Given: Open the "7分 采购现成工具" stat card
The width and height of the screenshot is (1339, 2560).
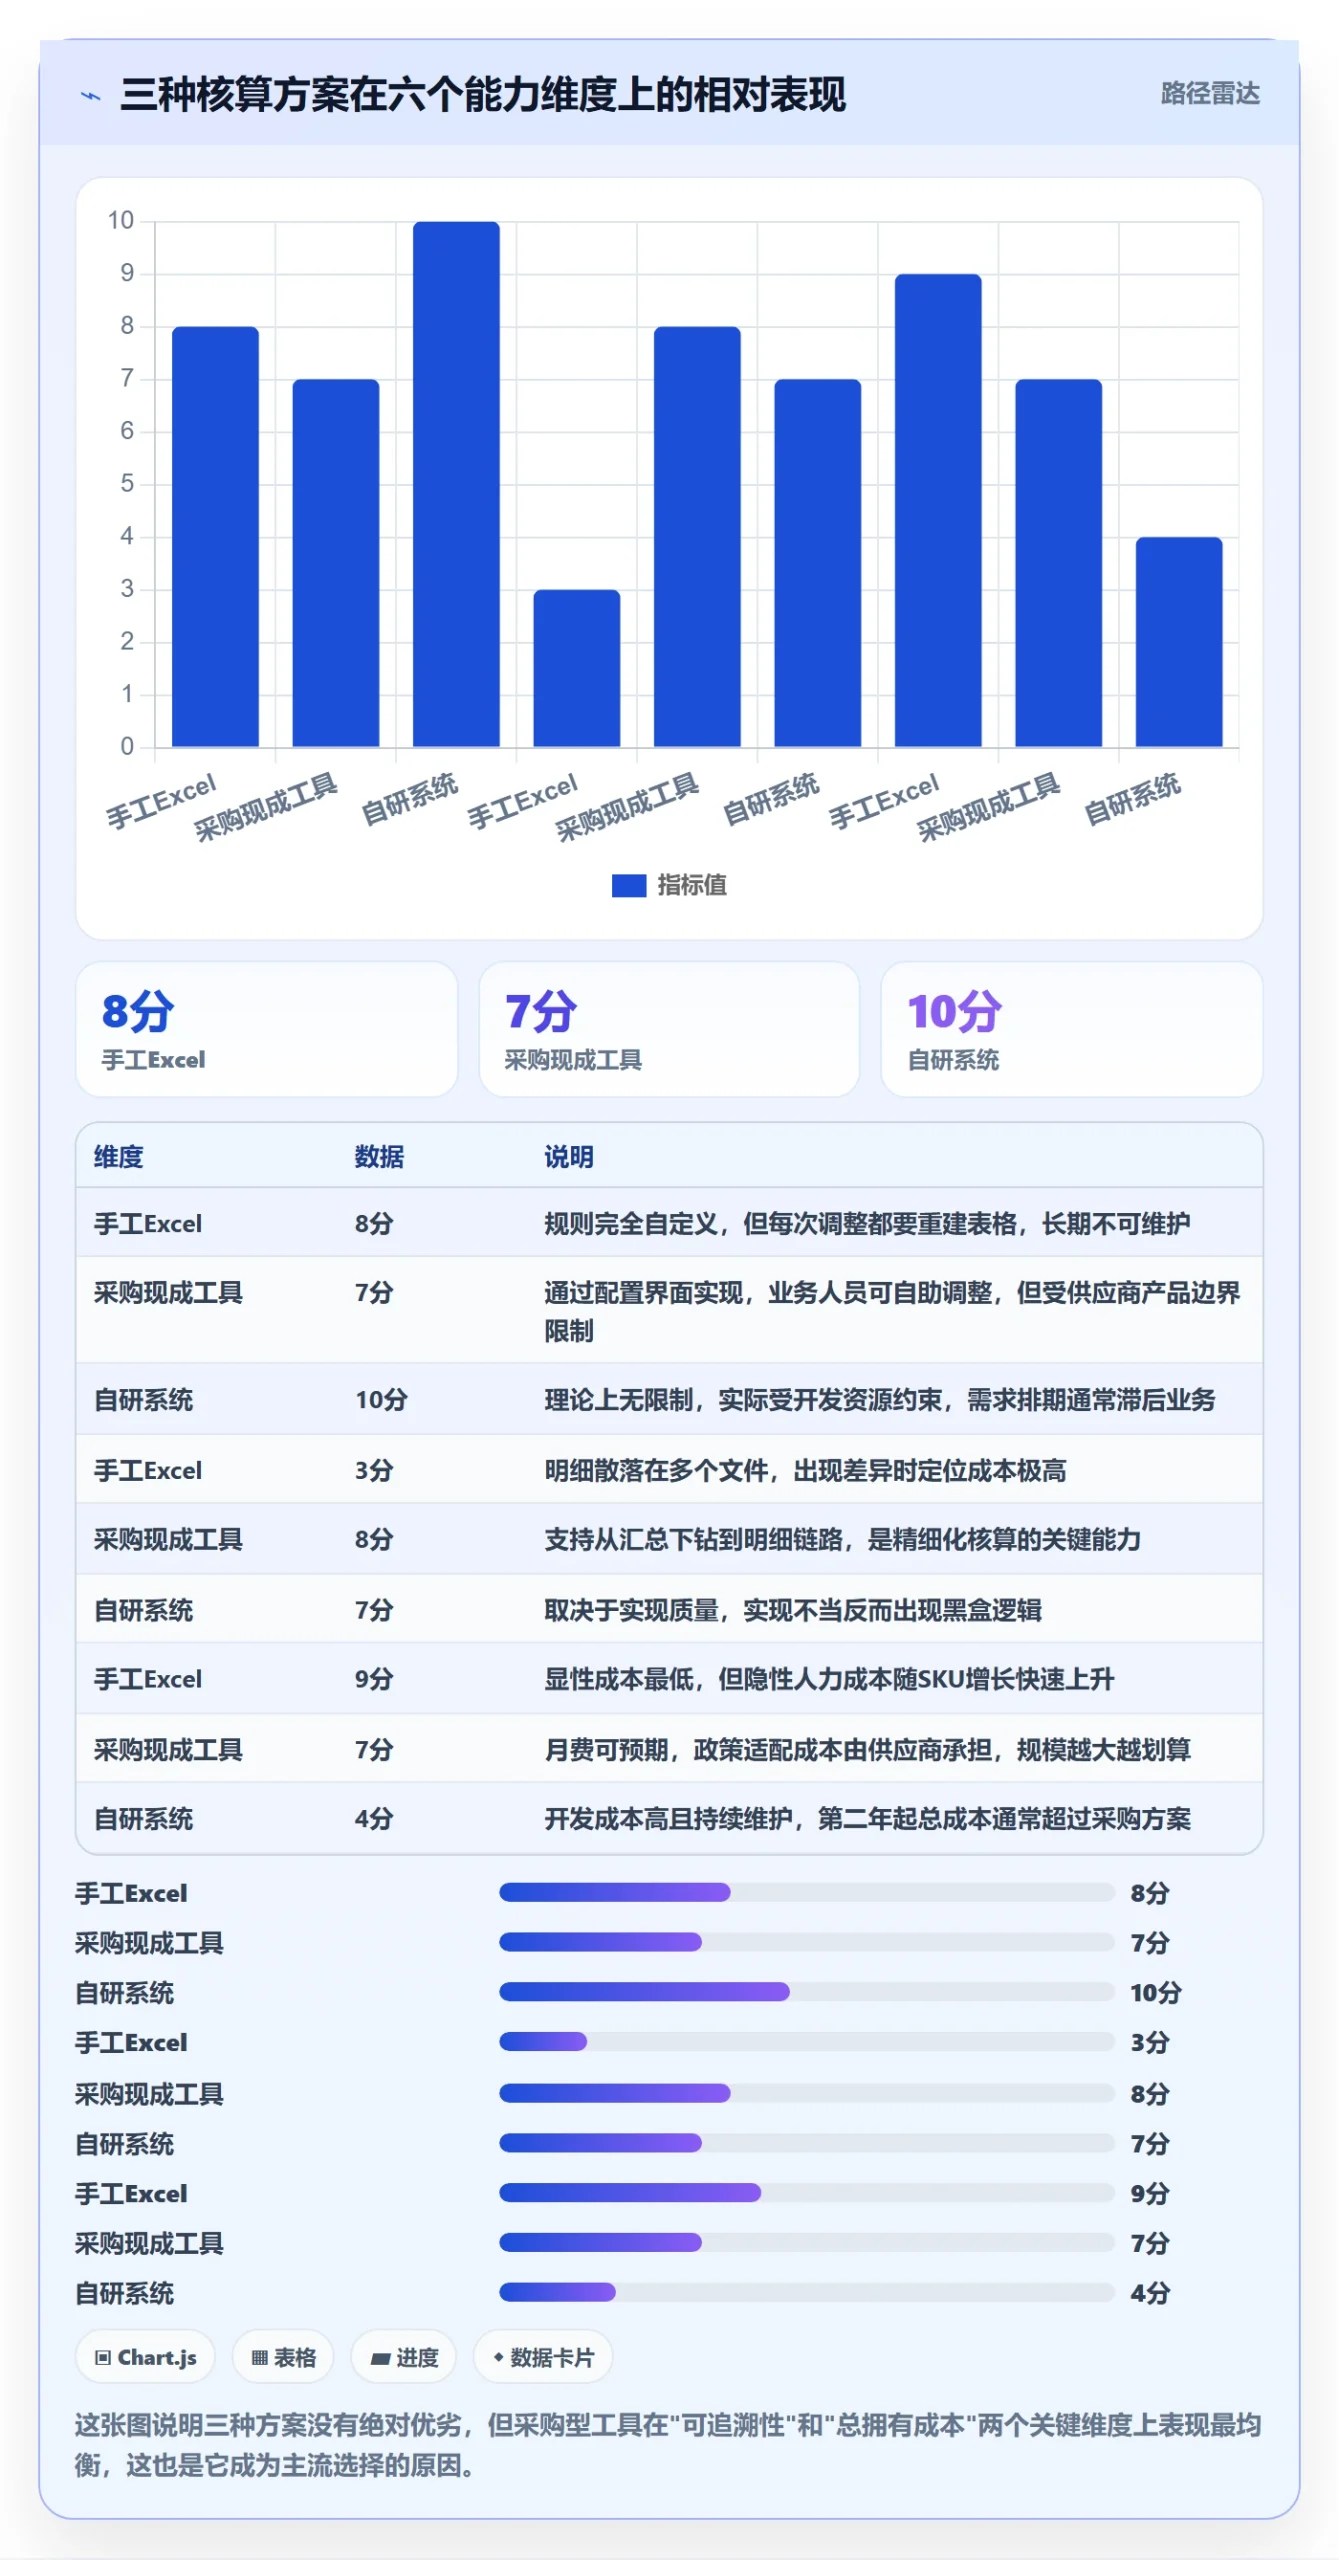Looking at the screenshot, I should coord(669,1029).
